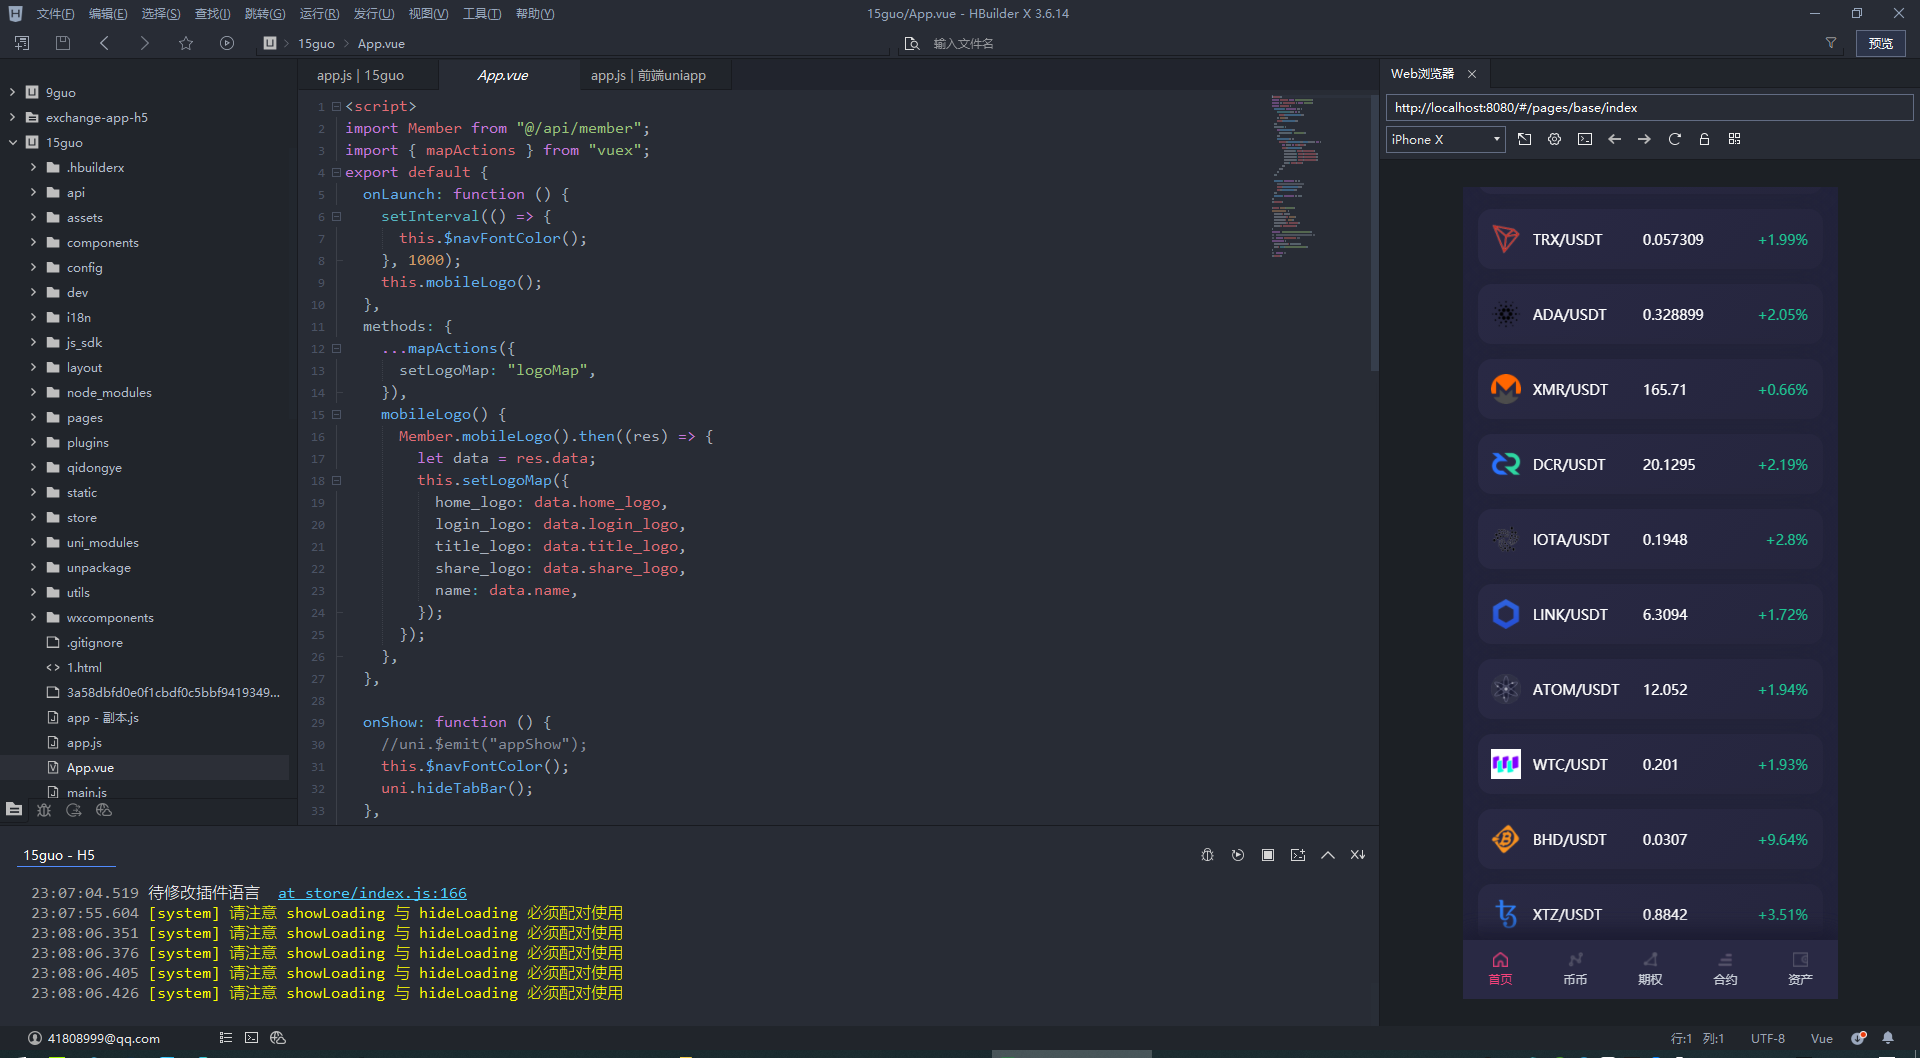
Task: Expand the store folder
Action: (x=33, y=517)
